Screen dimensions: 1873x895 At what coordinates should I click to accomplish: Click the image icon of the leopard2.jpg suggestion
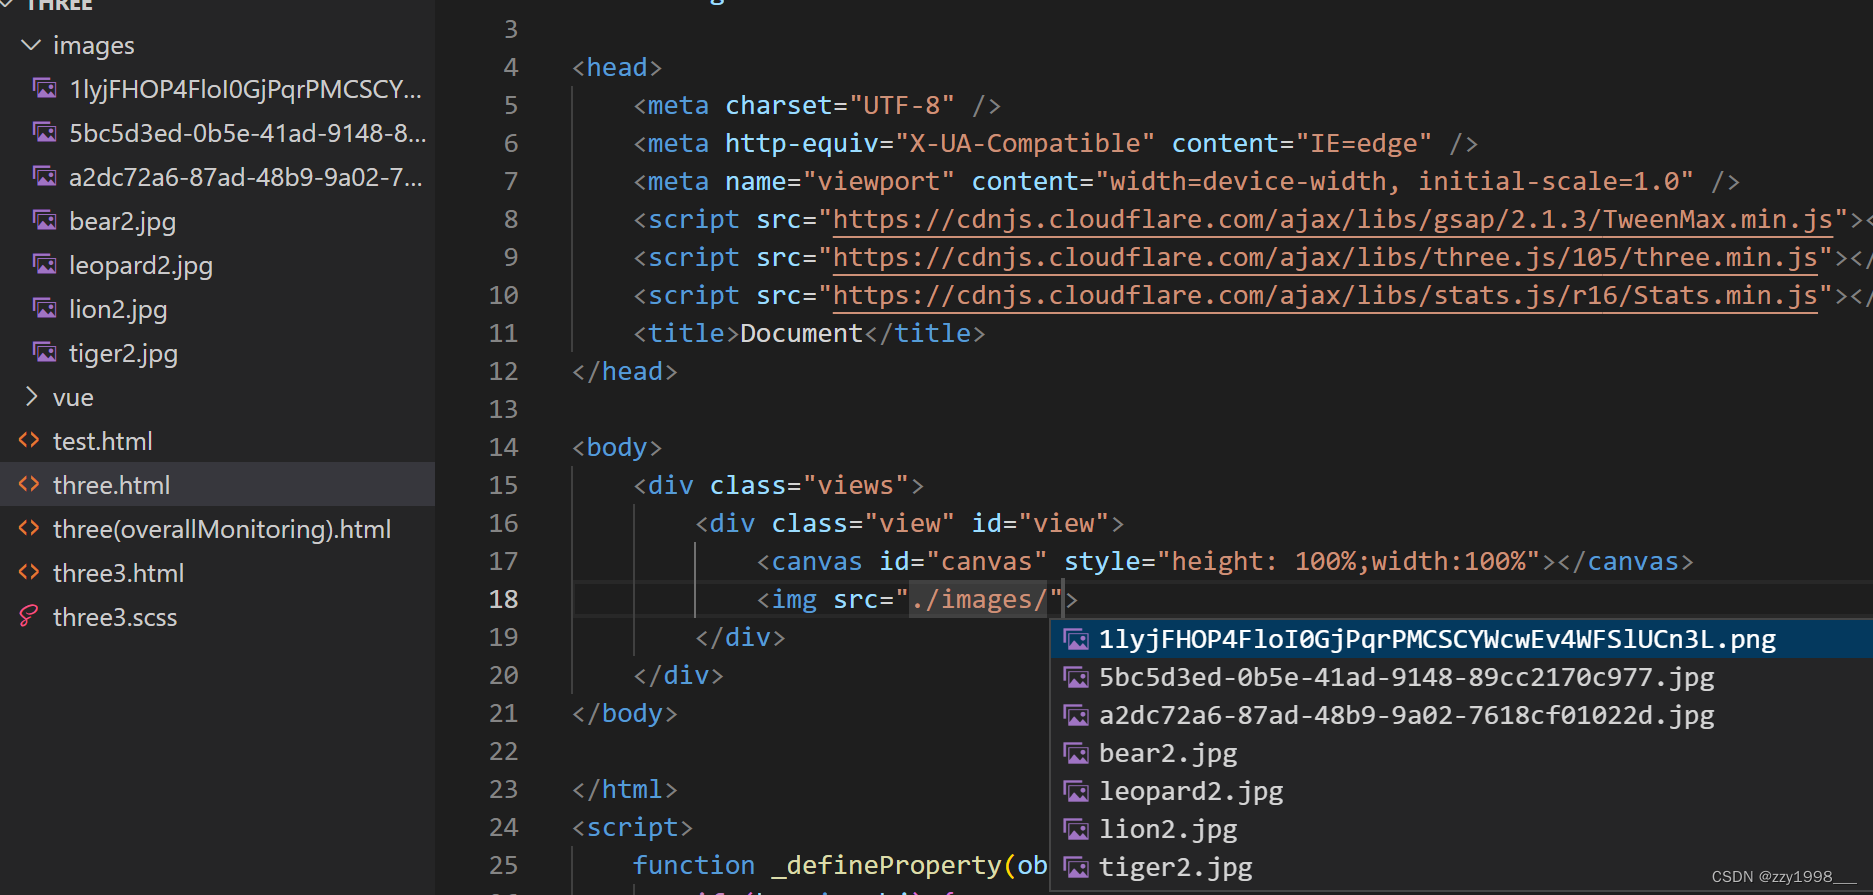click(x=1076, y=791)
